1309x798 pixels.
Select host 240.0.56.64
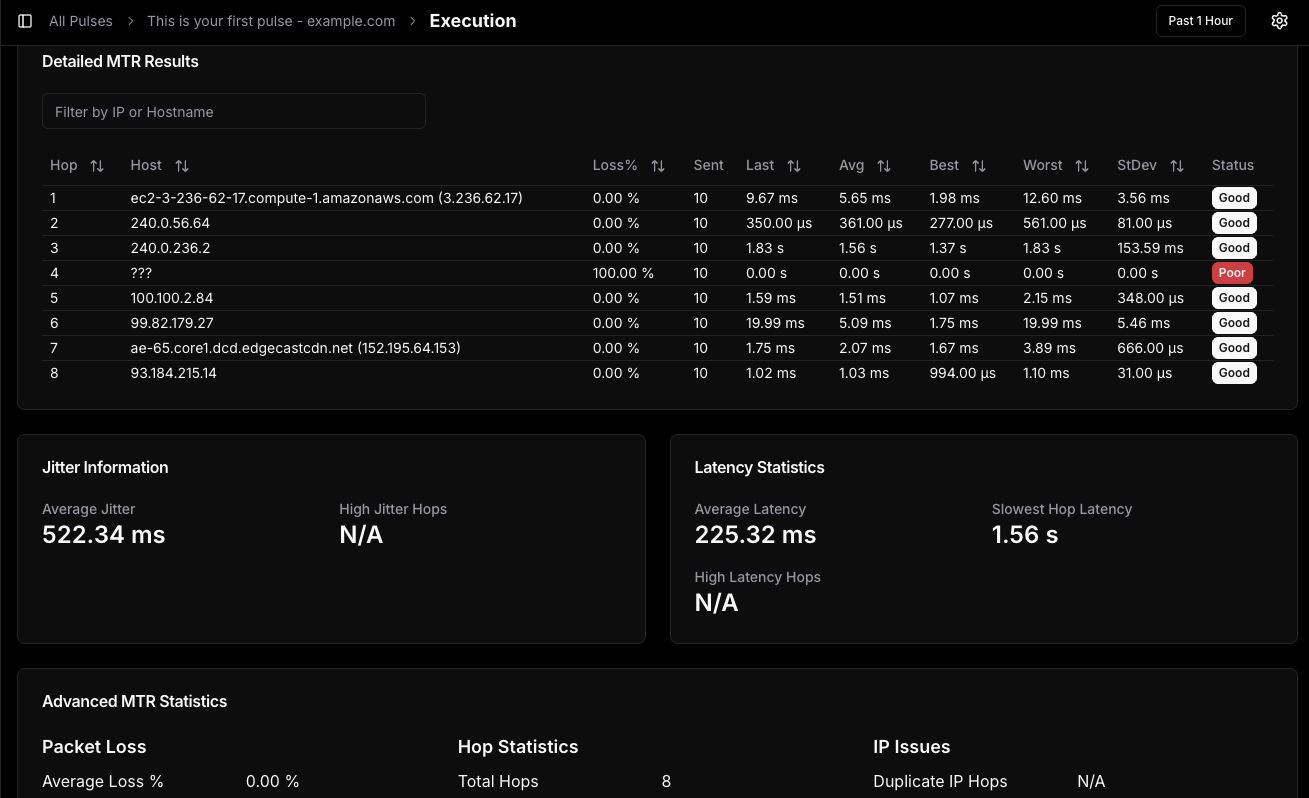[x=170, y=223]
